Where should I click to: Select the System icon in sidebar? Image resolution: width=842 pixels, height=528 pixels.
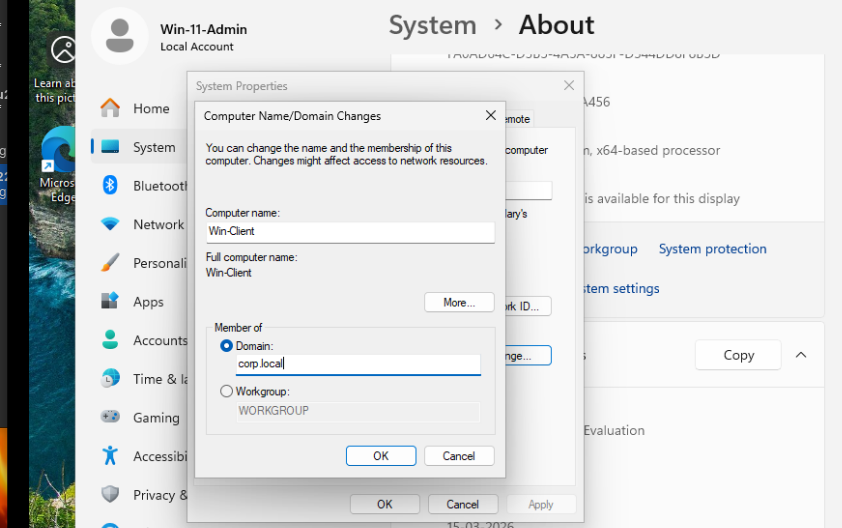tap(110, 147)
